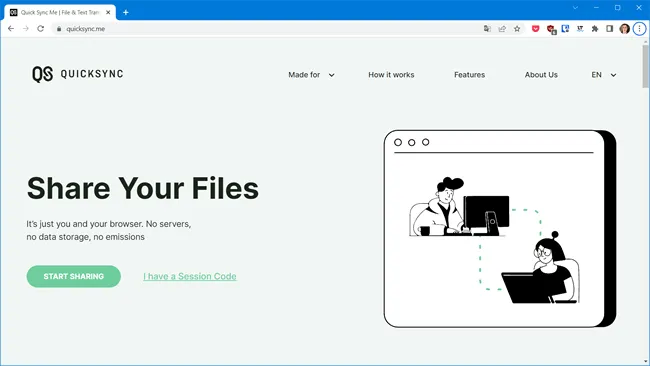
Task: Click the Share Your Files heading
Action: pos(143,188)
